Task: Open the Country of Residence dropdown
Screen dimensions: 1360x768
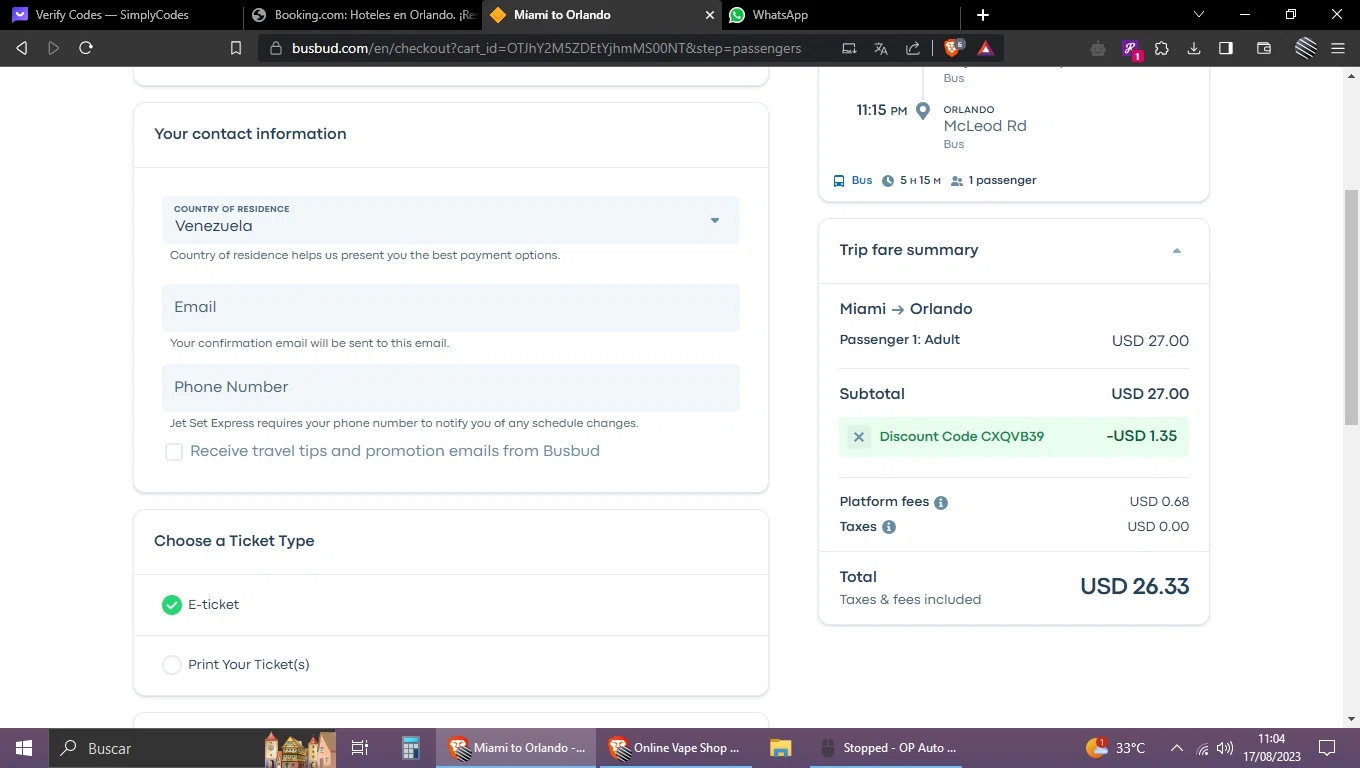Action: pyautogui.click(x=451, y=220)
